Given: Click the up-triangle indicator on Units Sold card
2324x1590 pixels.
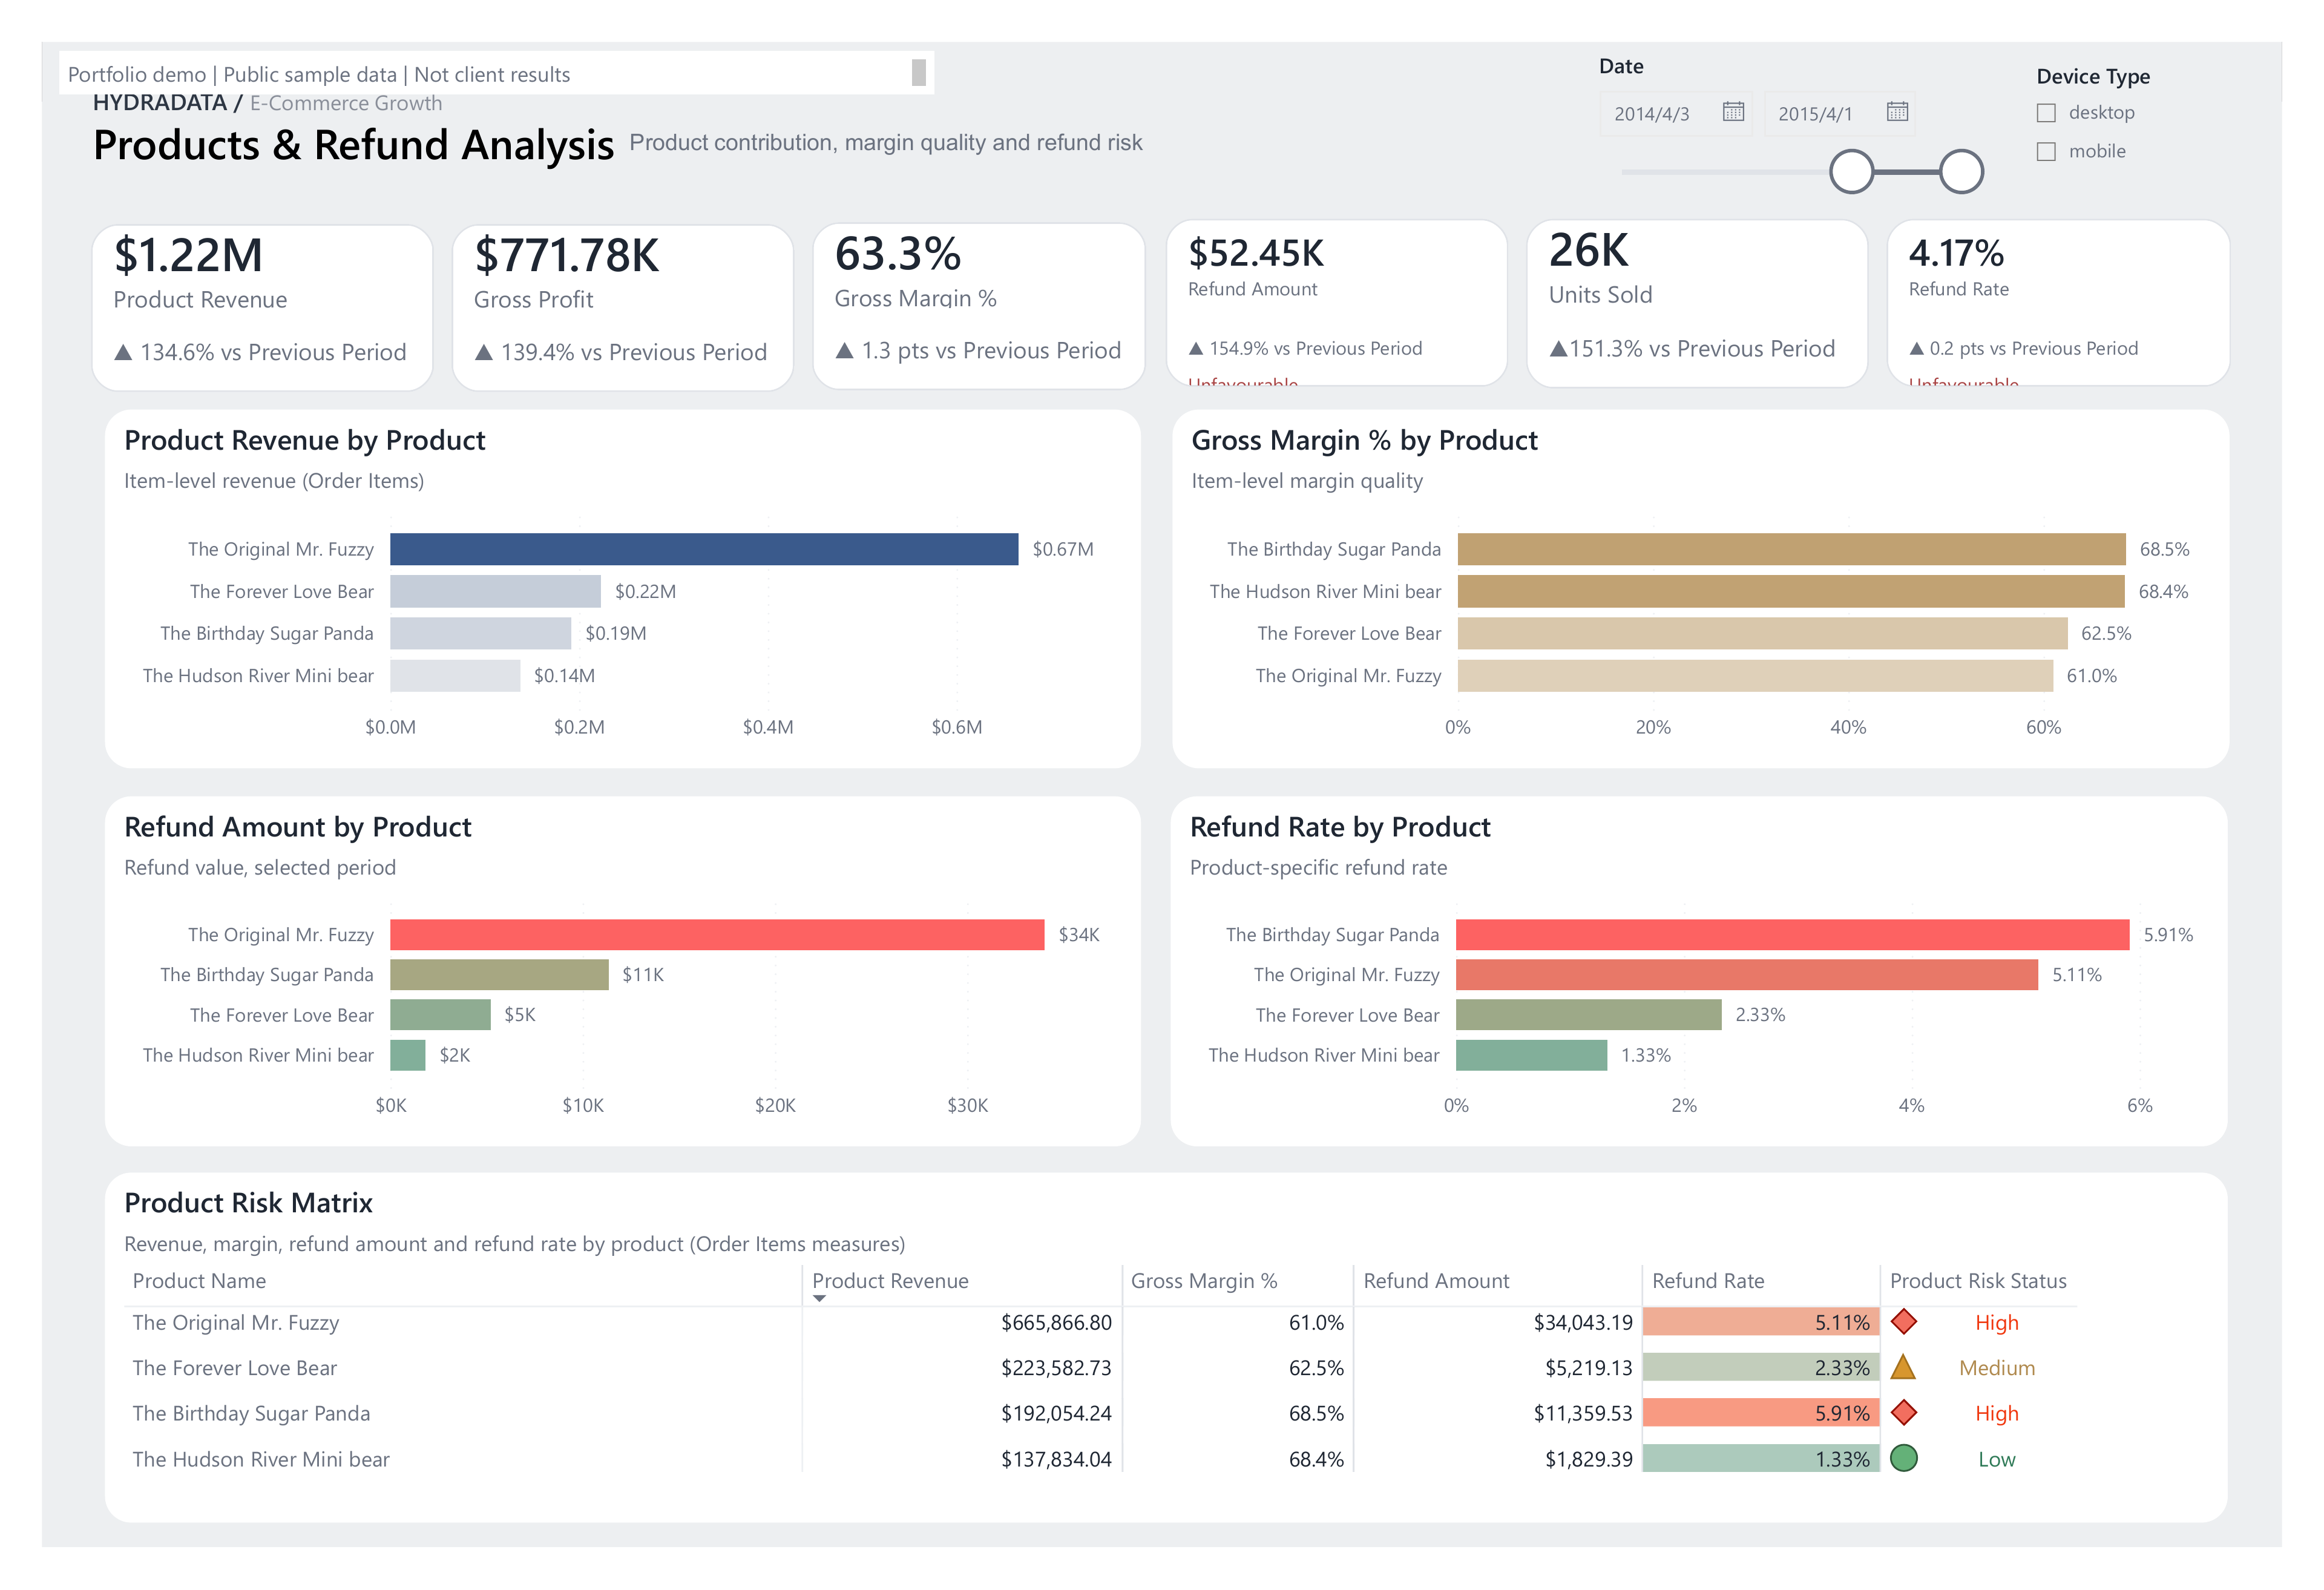Looking at the screenshot, I should tap(1558, 348).
